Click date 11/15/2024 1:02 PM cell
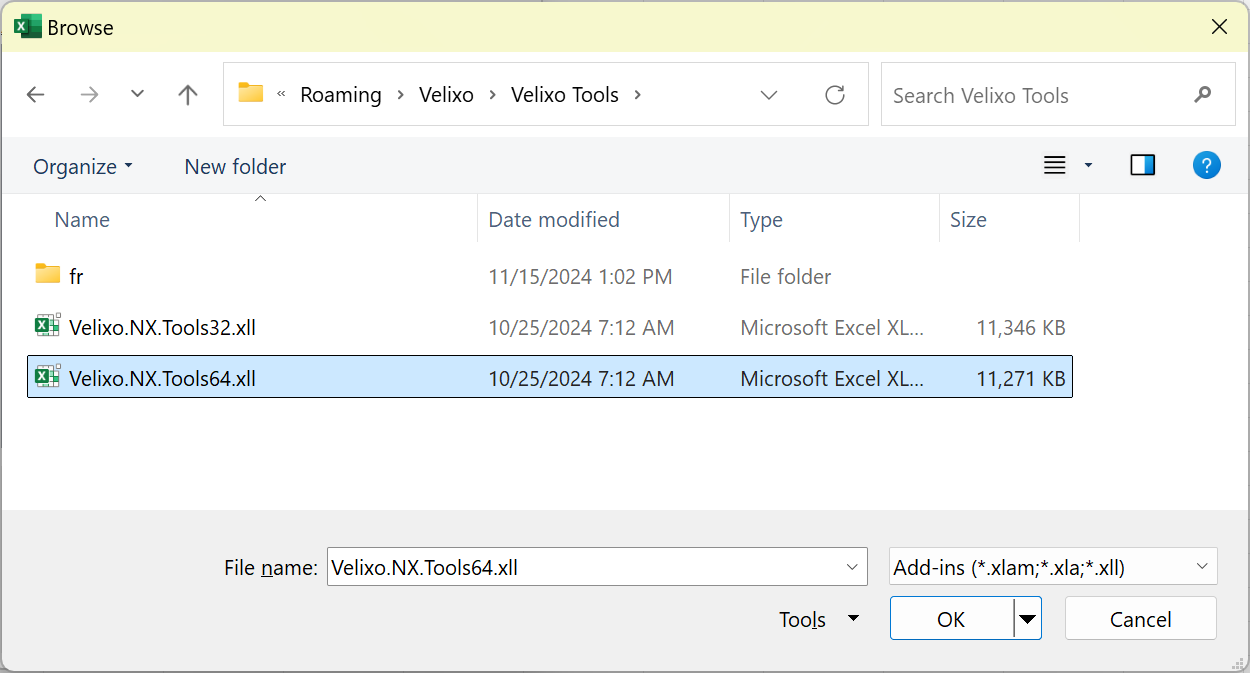The width and height of the screenshot is (1250, 673). [580, 276]
